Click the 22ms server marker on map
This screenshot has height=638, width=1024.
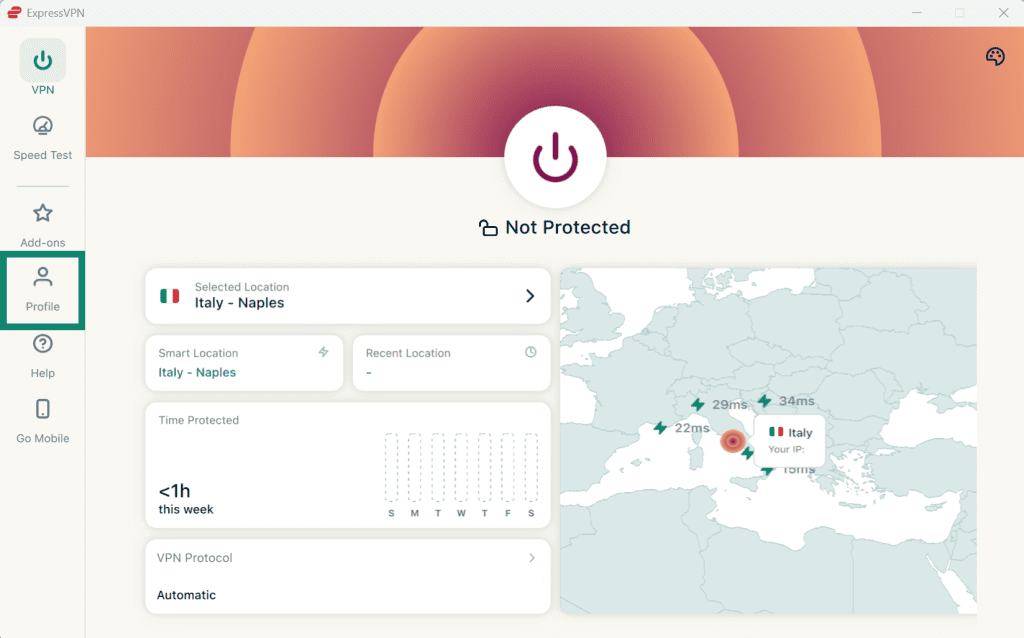[661, 428]
